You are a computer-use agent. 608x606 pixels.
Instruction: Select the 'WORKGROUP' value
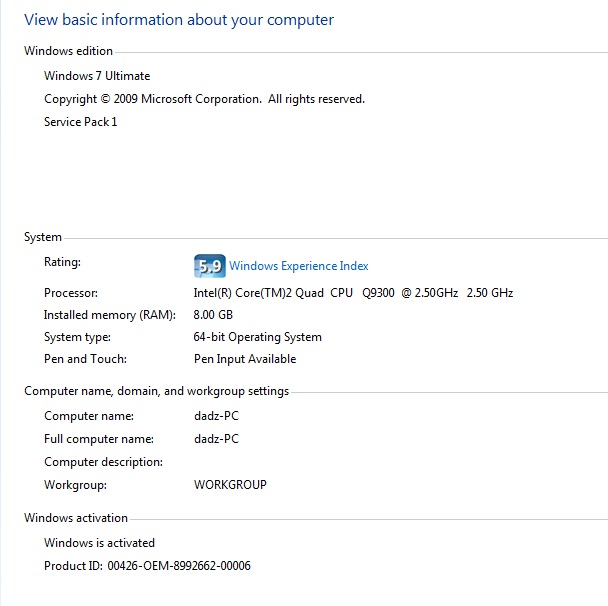click(230, 485)
